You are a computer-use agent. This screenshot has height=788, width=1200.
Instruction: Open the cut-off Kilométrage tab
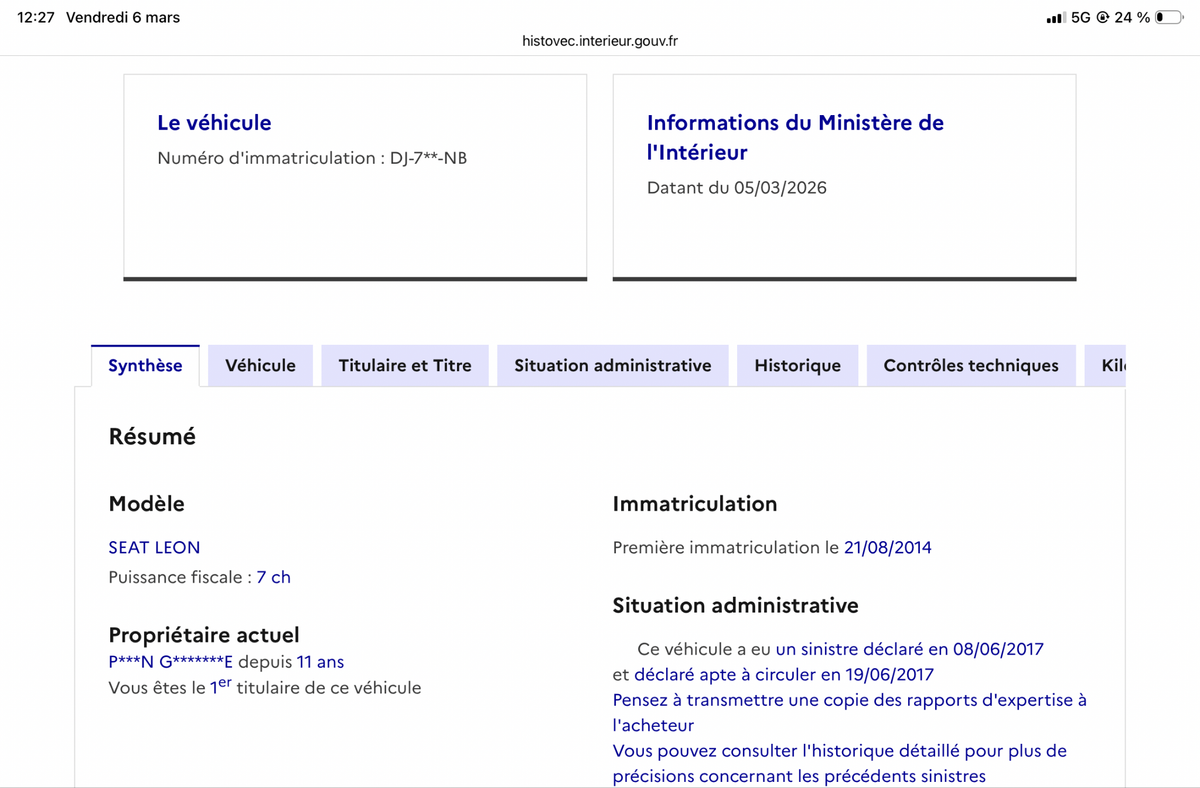coord(1106,365)
